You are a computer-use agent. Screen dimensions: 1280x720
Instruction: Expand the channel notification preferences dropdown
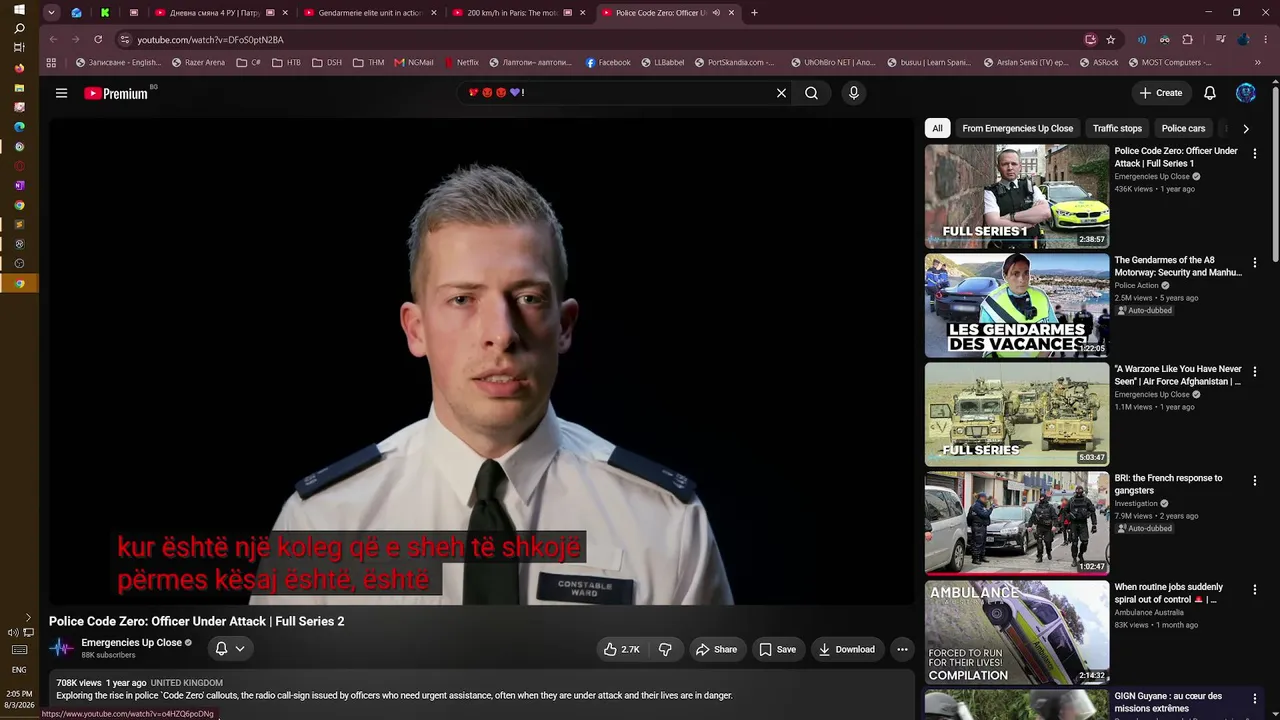click(230, 648)
